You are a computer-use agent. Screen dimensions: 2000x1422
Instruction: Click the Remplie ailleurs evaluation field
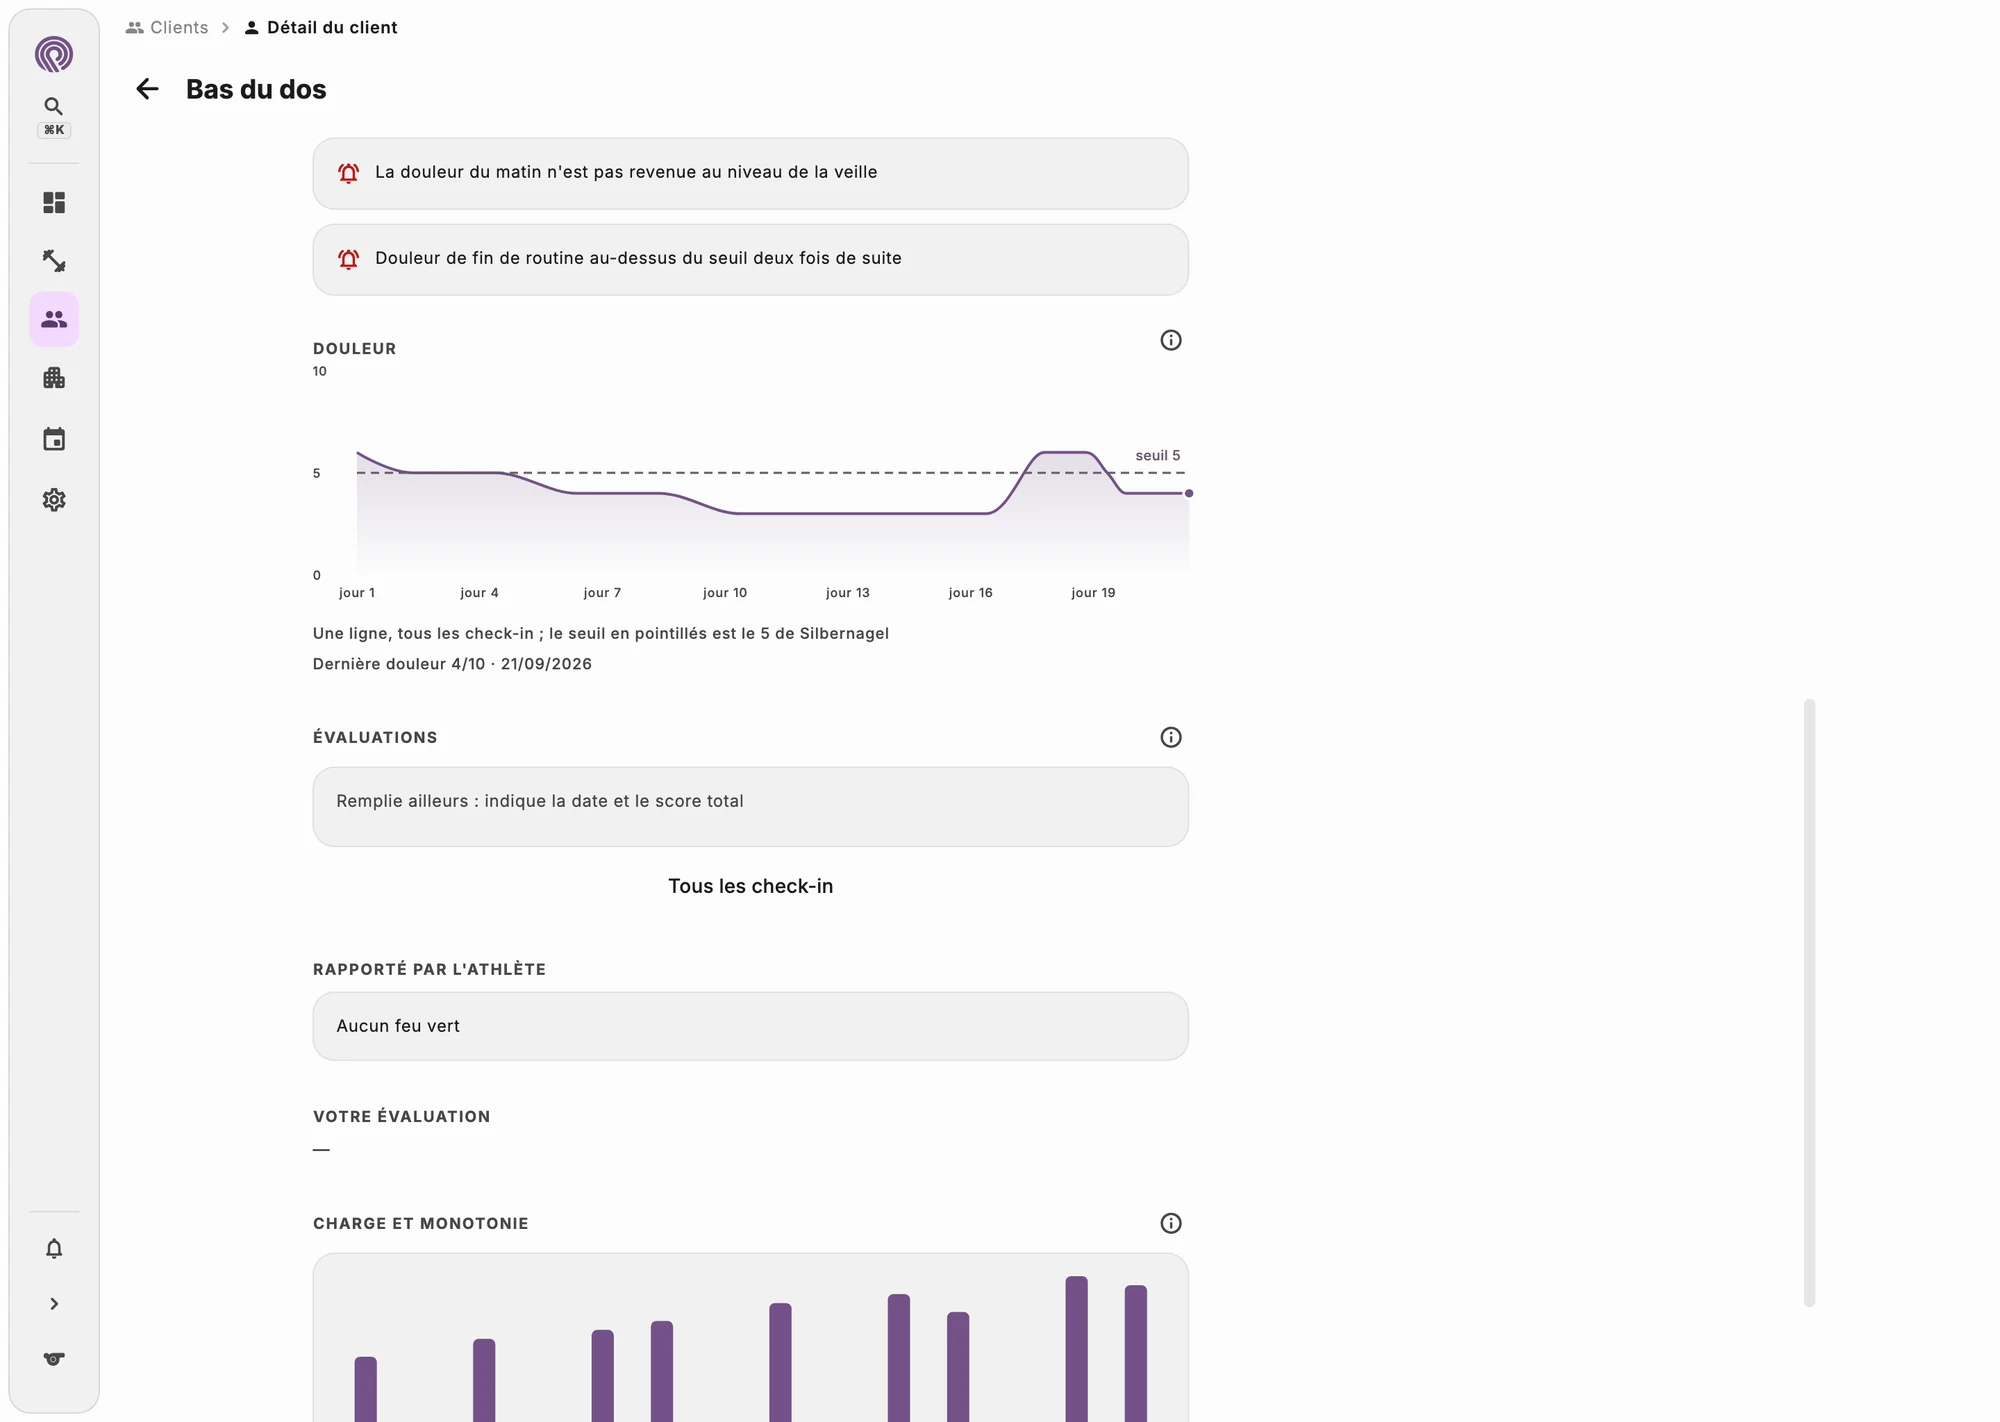[750, 807]
